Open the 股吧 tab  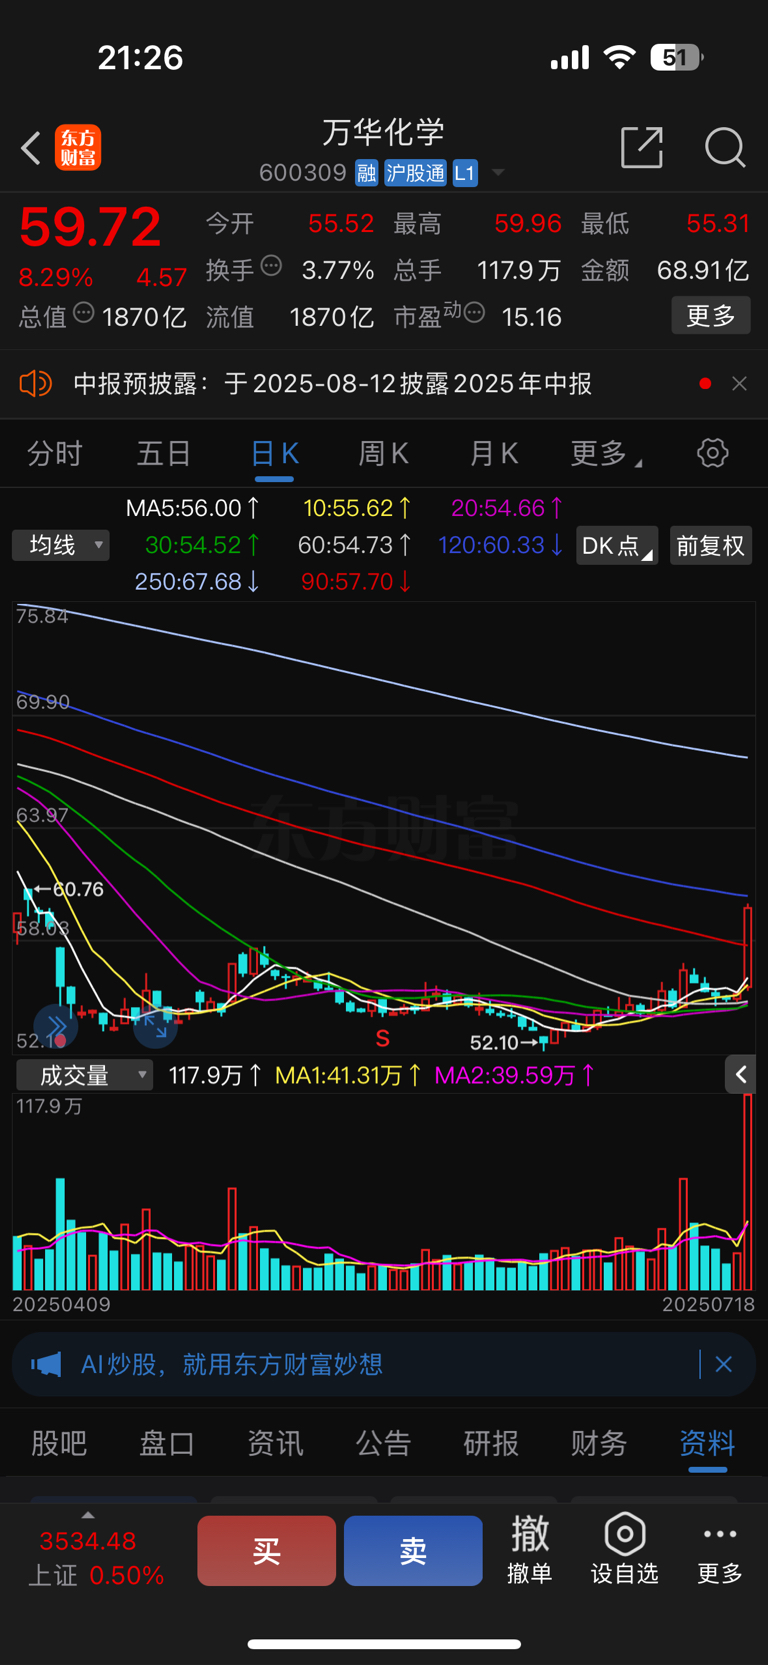[59, 1443]
